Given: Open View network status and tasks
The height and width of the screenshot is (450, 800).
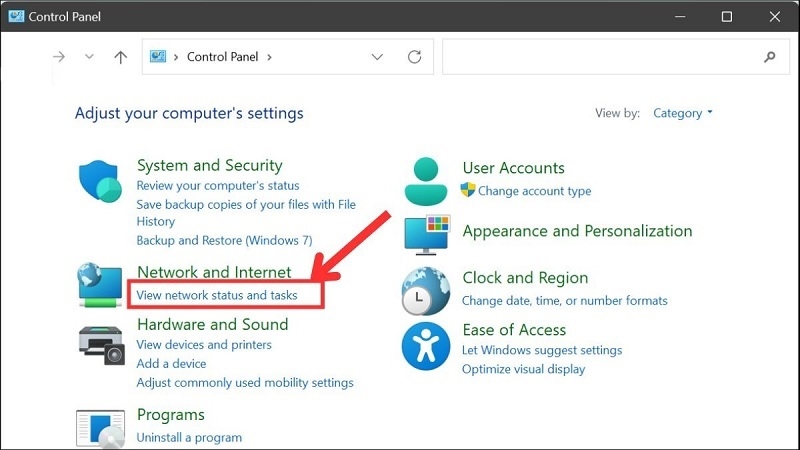Looking at the screenshot, I should click(x=217, y=295).
